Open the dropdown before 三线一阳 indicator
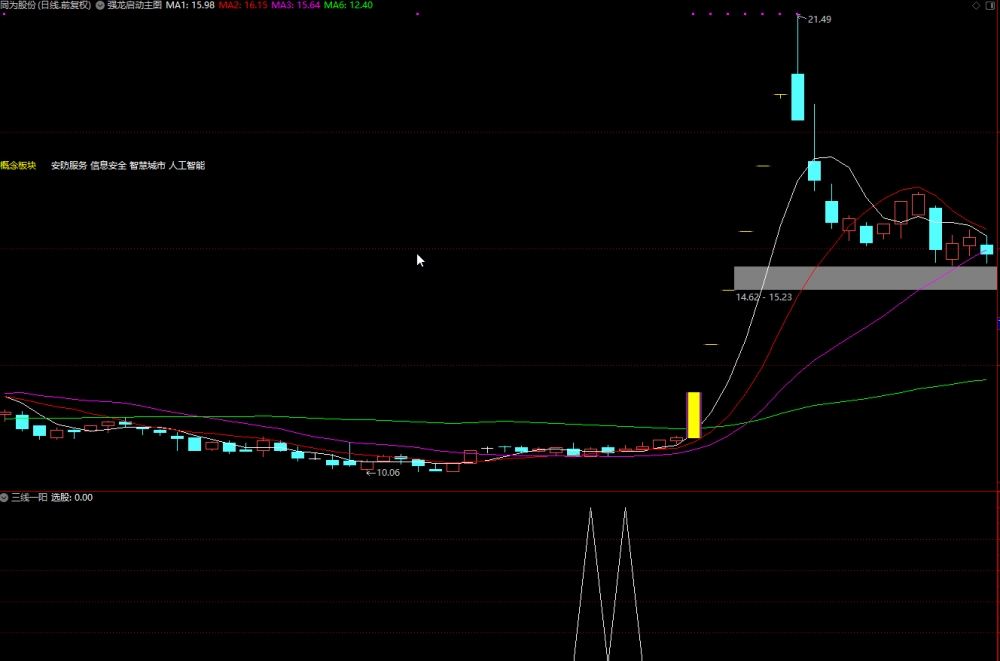This screenshot has width=1000, height=661. coord(4,497)
